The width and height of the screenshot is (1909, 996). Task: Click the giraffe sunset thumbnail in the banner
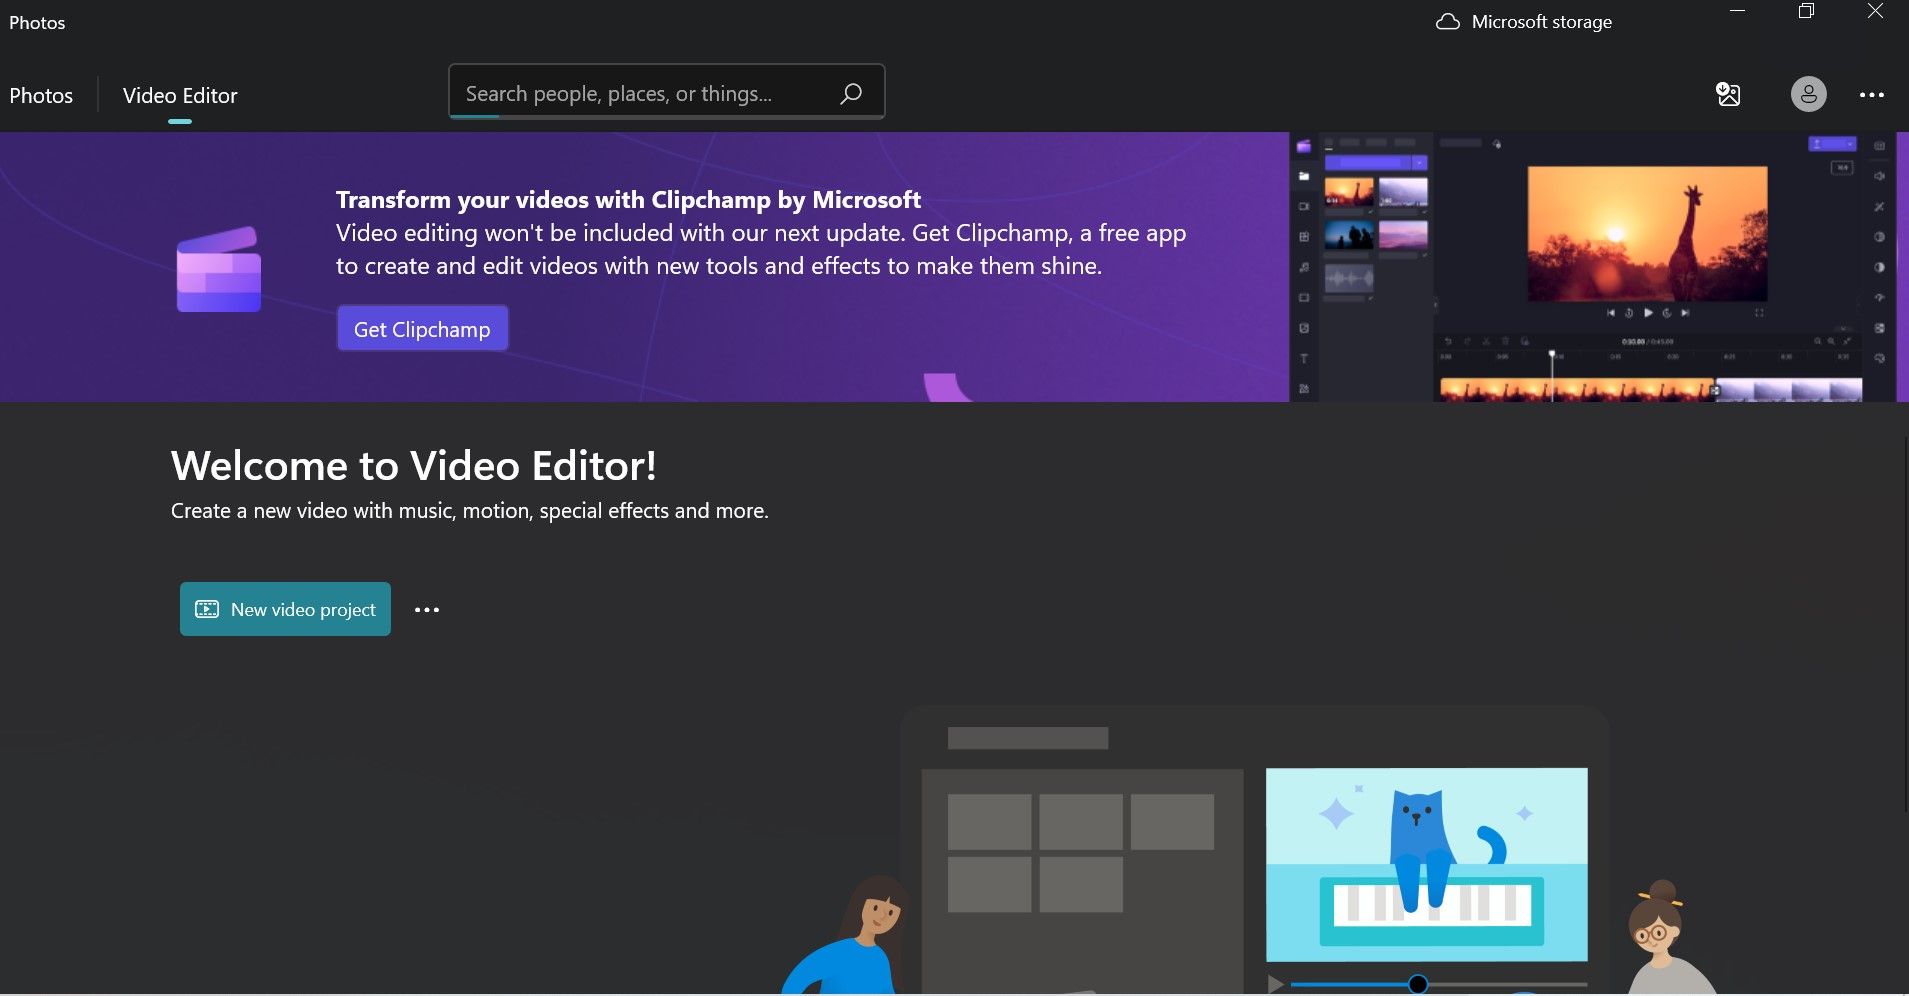pyautogui.click(x=1348, y=192)
